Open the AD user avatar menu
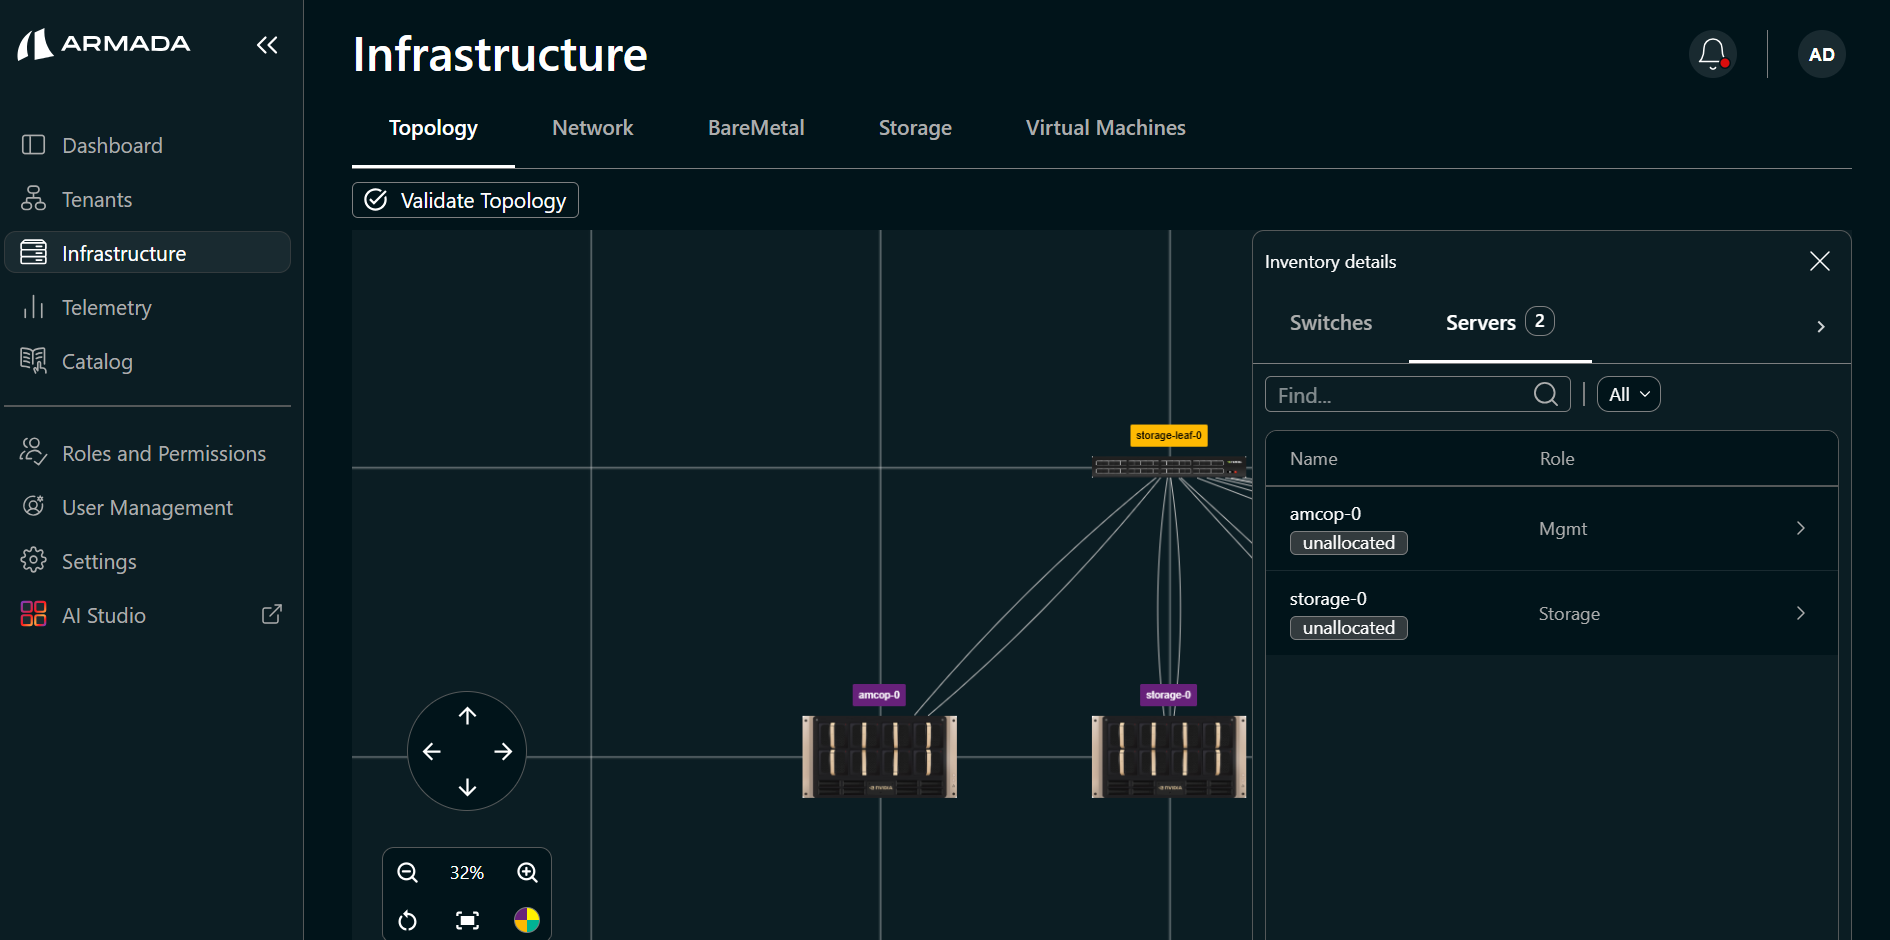Viewport: 1890px width, 940px height. [x=1822, y=54]
